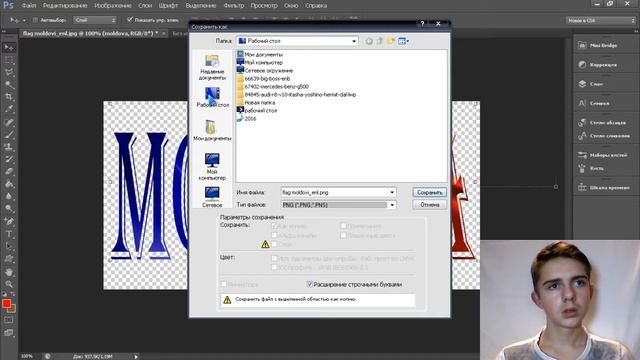Select the 67402-mercedes-benz-g500 folder
This screenshot has width=640, height=360.
[273, 87]
